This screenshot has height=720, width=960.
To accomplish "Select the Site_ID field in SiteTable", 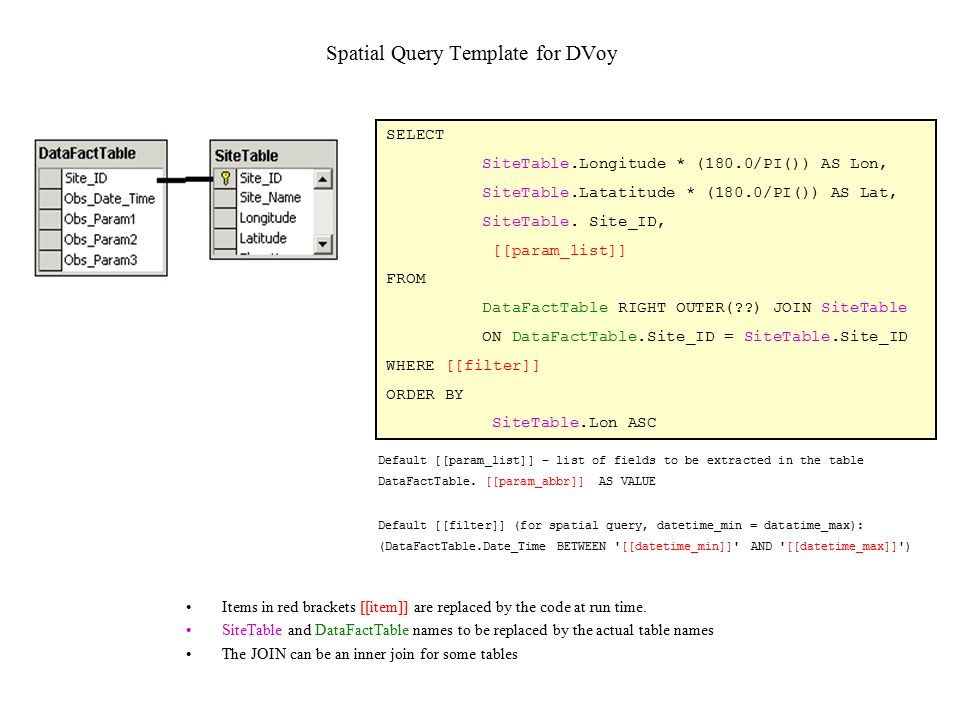I will [261, 178].
